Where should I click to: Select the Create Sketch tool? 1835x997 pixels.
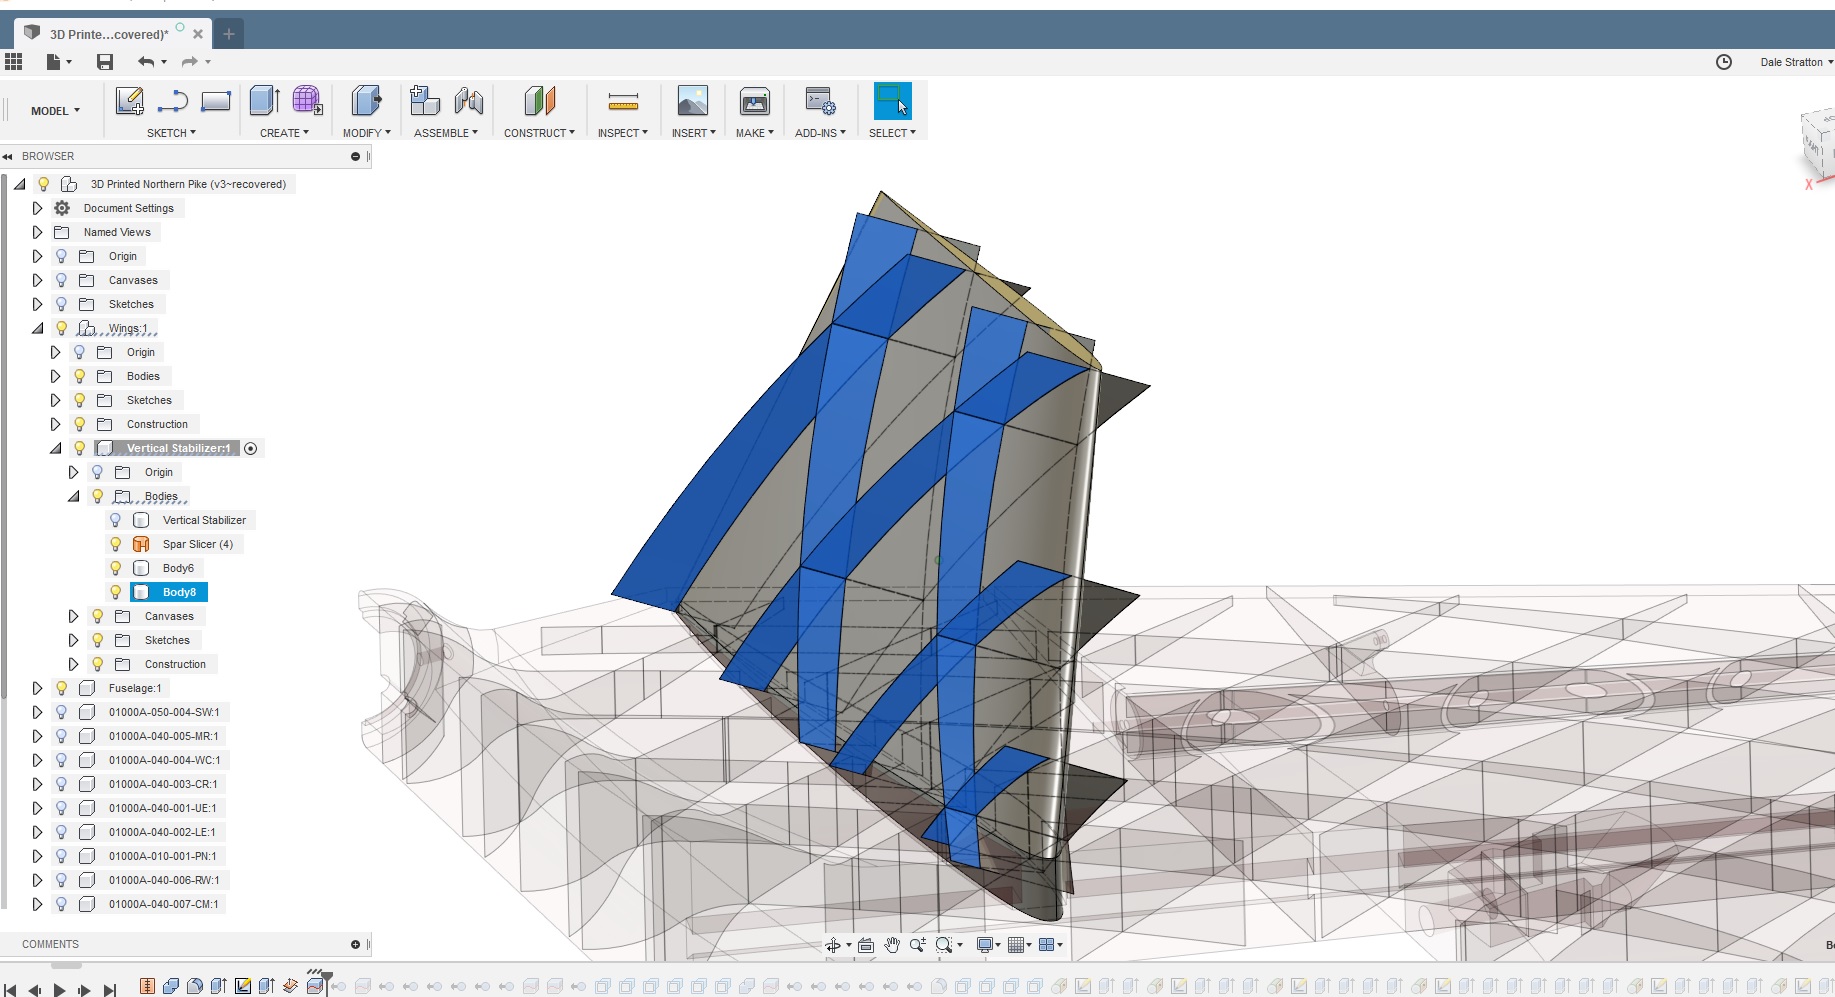click(129, 101)
